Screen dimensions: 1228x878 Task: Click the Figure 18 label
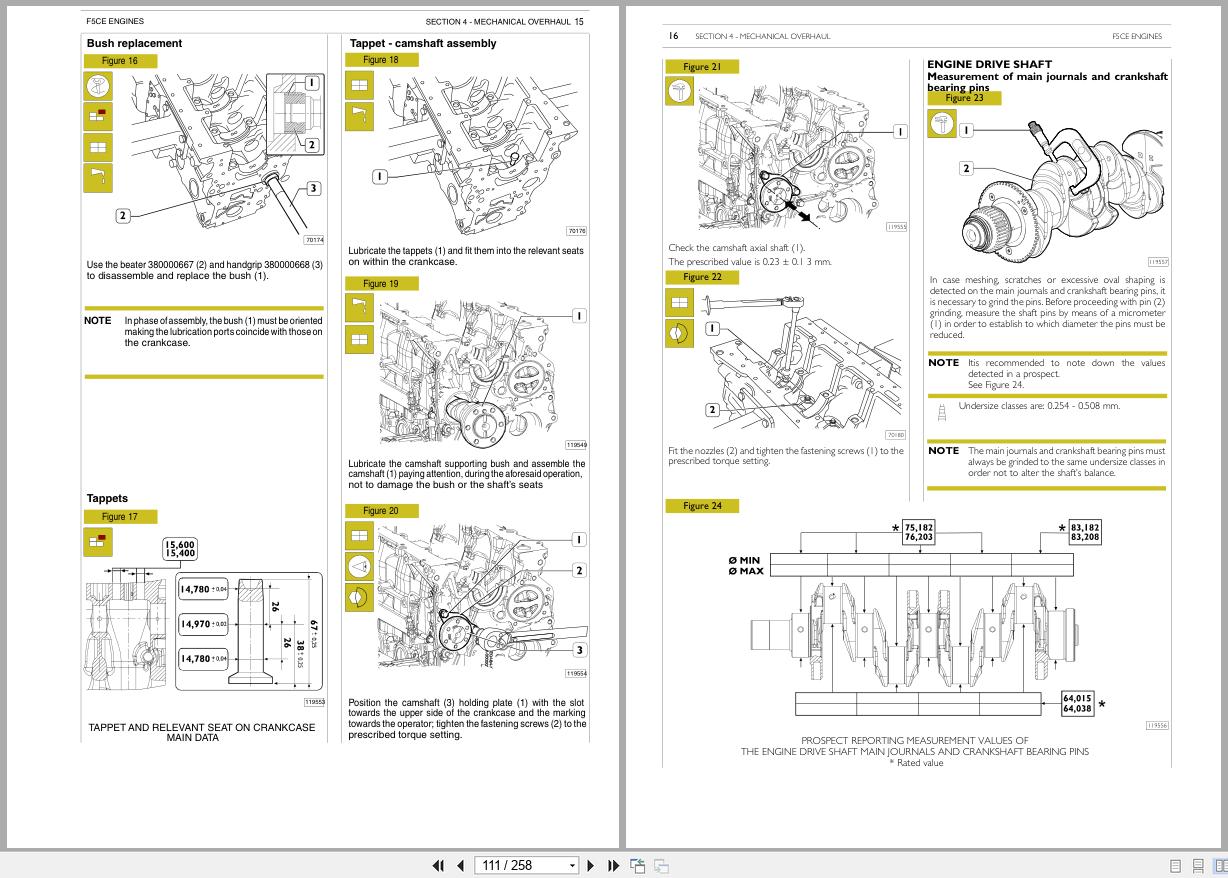tap(381, 60)
